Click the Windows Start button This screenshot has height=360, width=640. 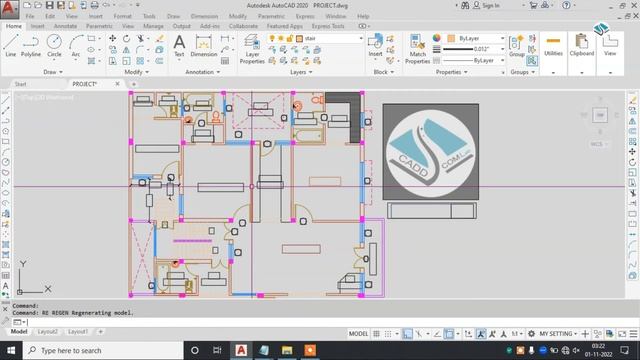(x=11, y=351)
